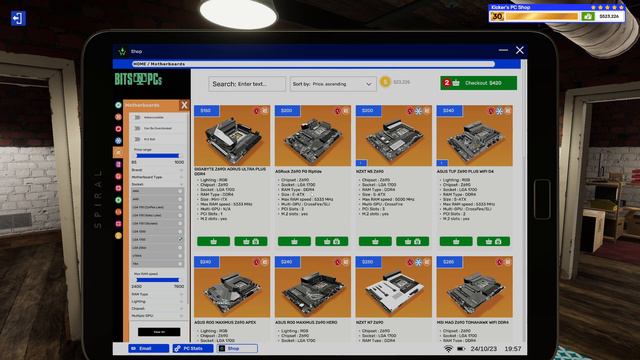640x360 pixels.
Task: Open the teal category icon in the sidebar
Action: point(118,105)
